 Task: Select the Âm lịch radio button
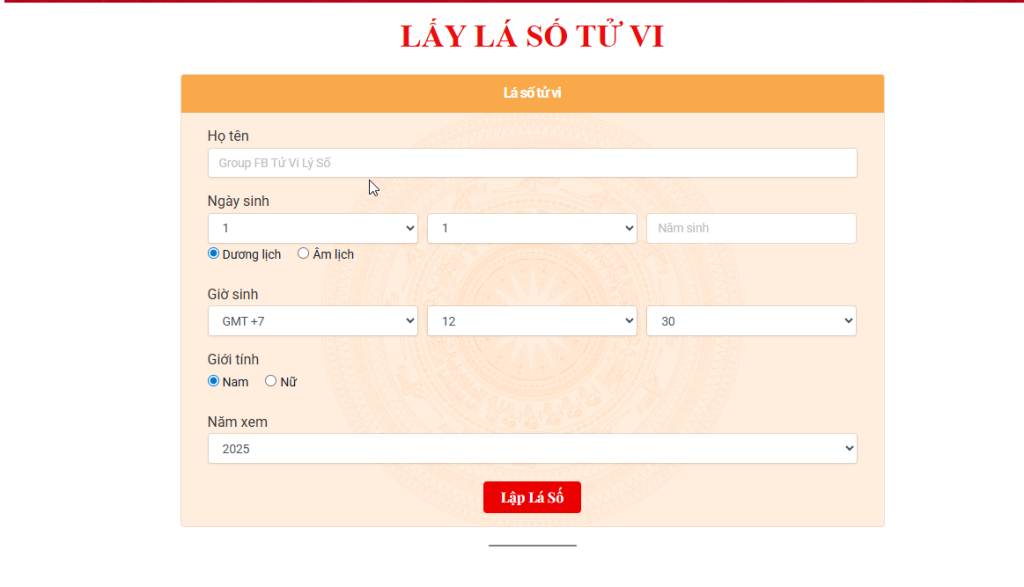pyautogui.click(x=304, y=254)
